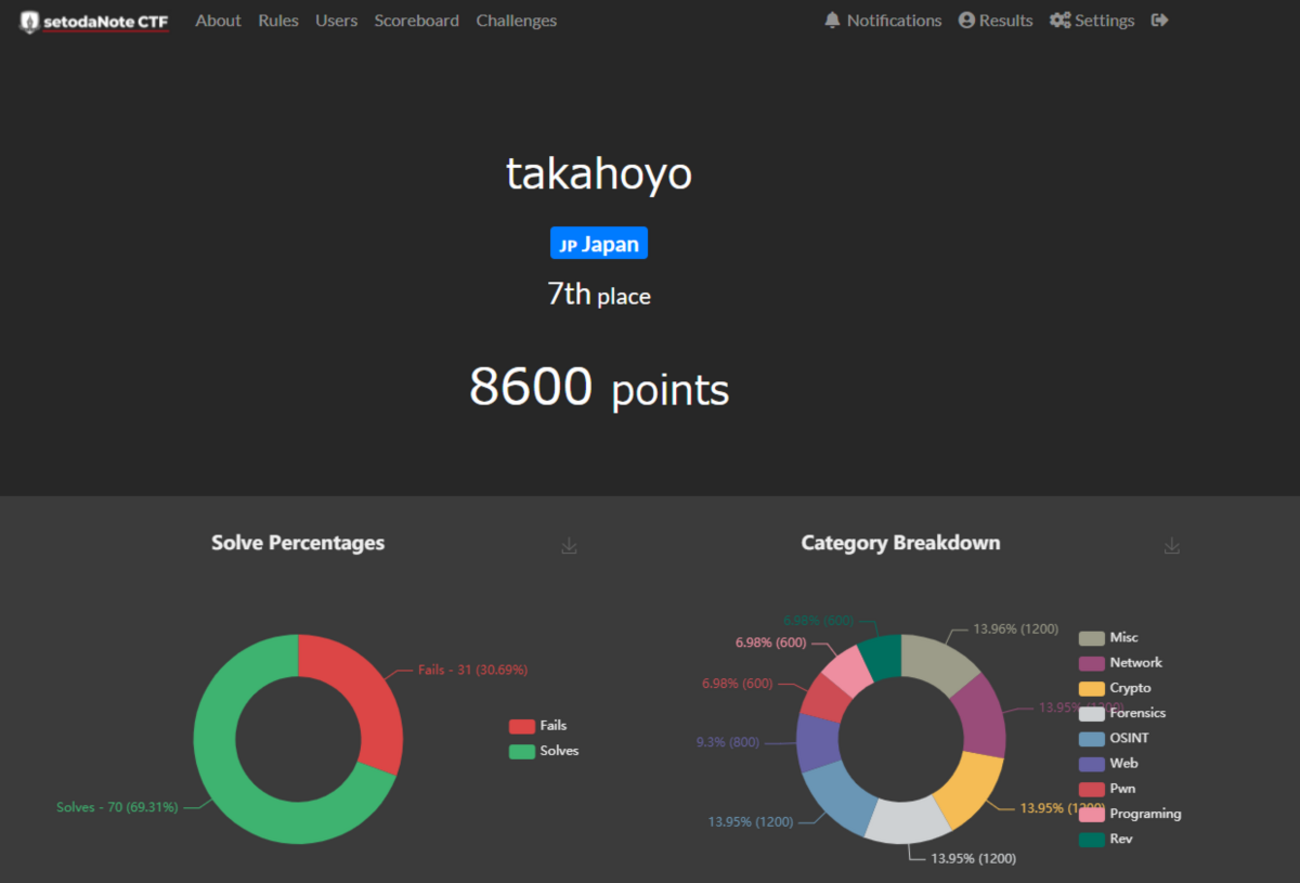
Task: Download the Category Breakdown chart
Action: pyautogui.click(x=1172, y=545)
